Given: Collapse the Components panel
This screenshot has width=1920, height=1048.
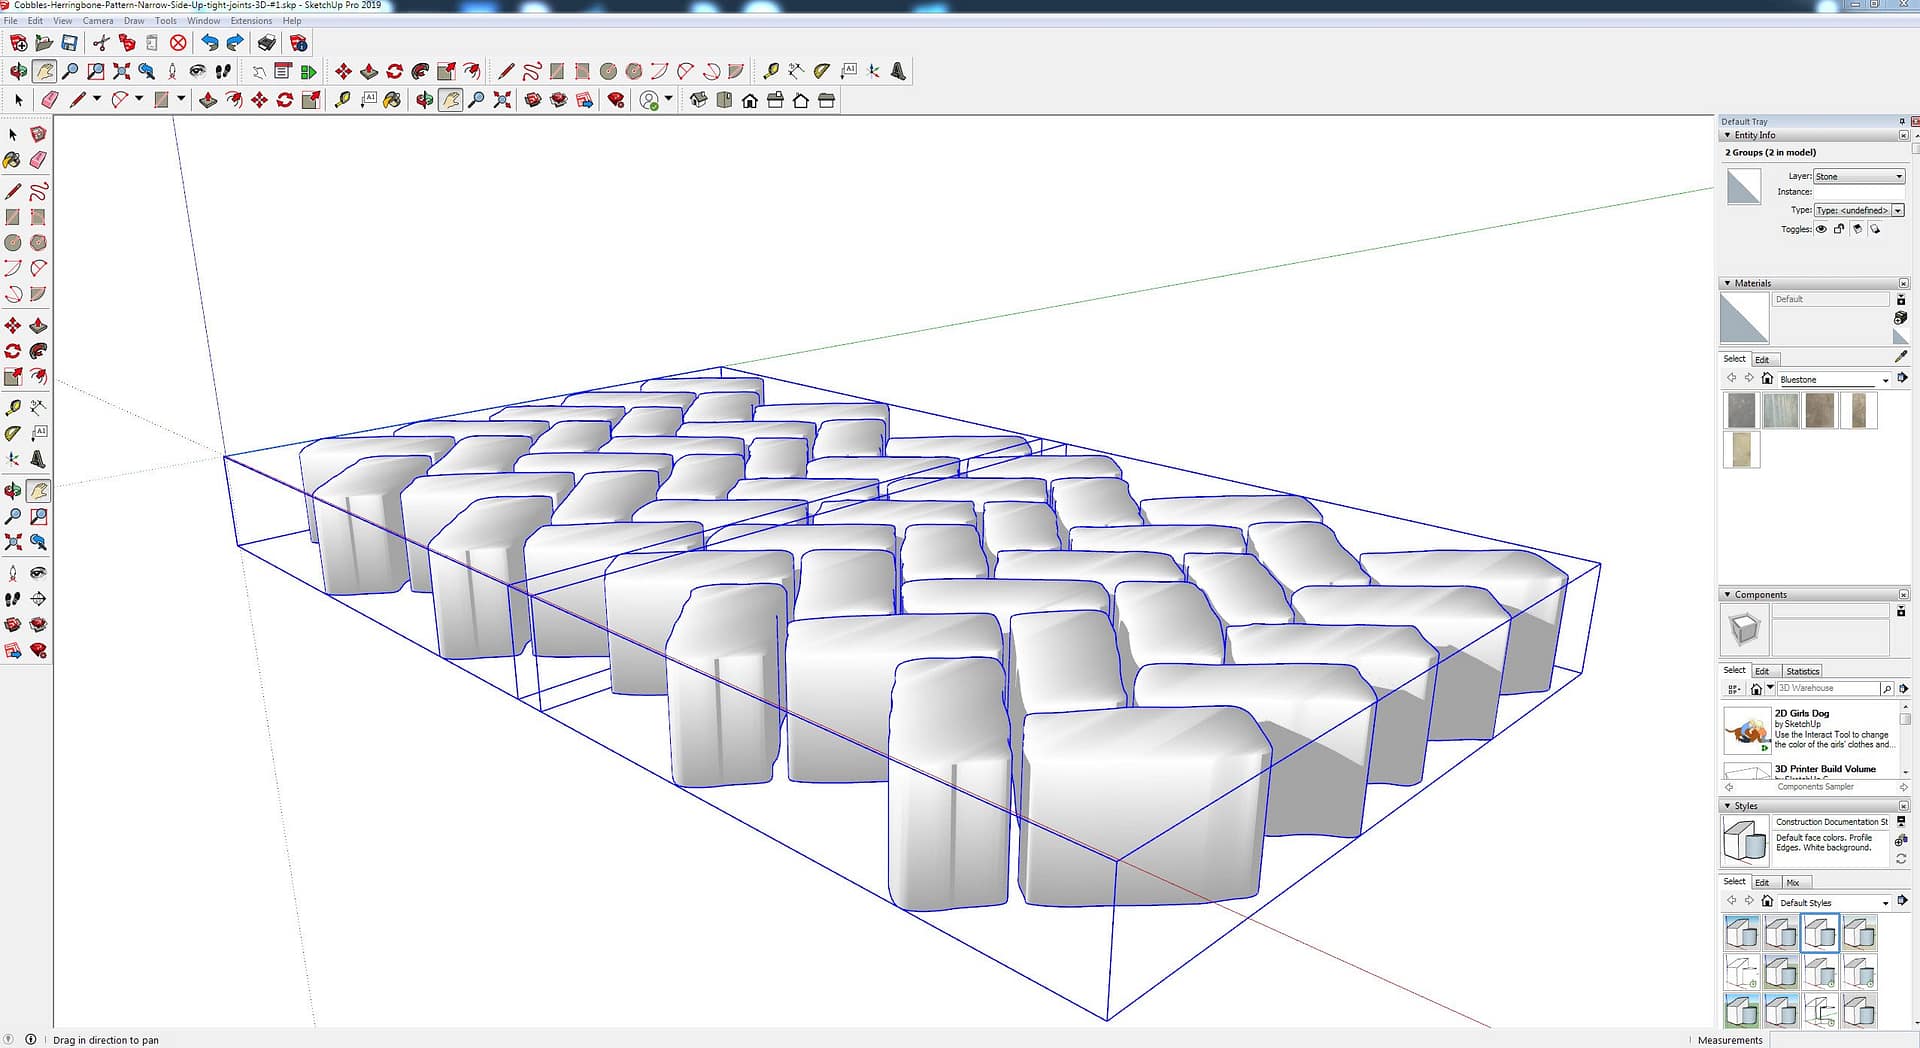Looking at the screenshot, I should [1727, 595].
